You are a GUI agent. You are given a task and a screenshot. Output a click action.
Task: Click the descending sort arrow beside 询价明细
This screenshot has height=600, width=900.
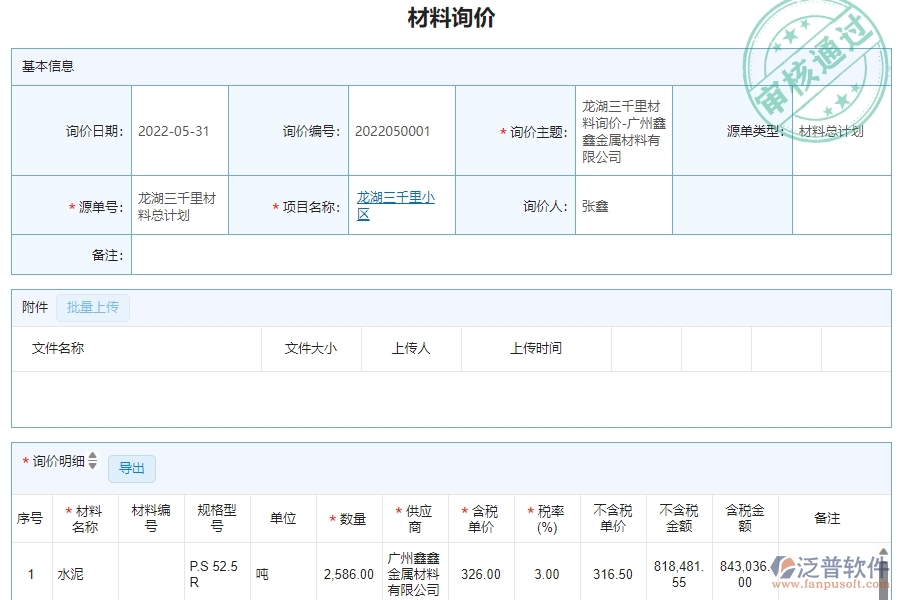[92, 466]
